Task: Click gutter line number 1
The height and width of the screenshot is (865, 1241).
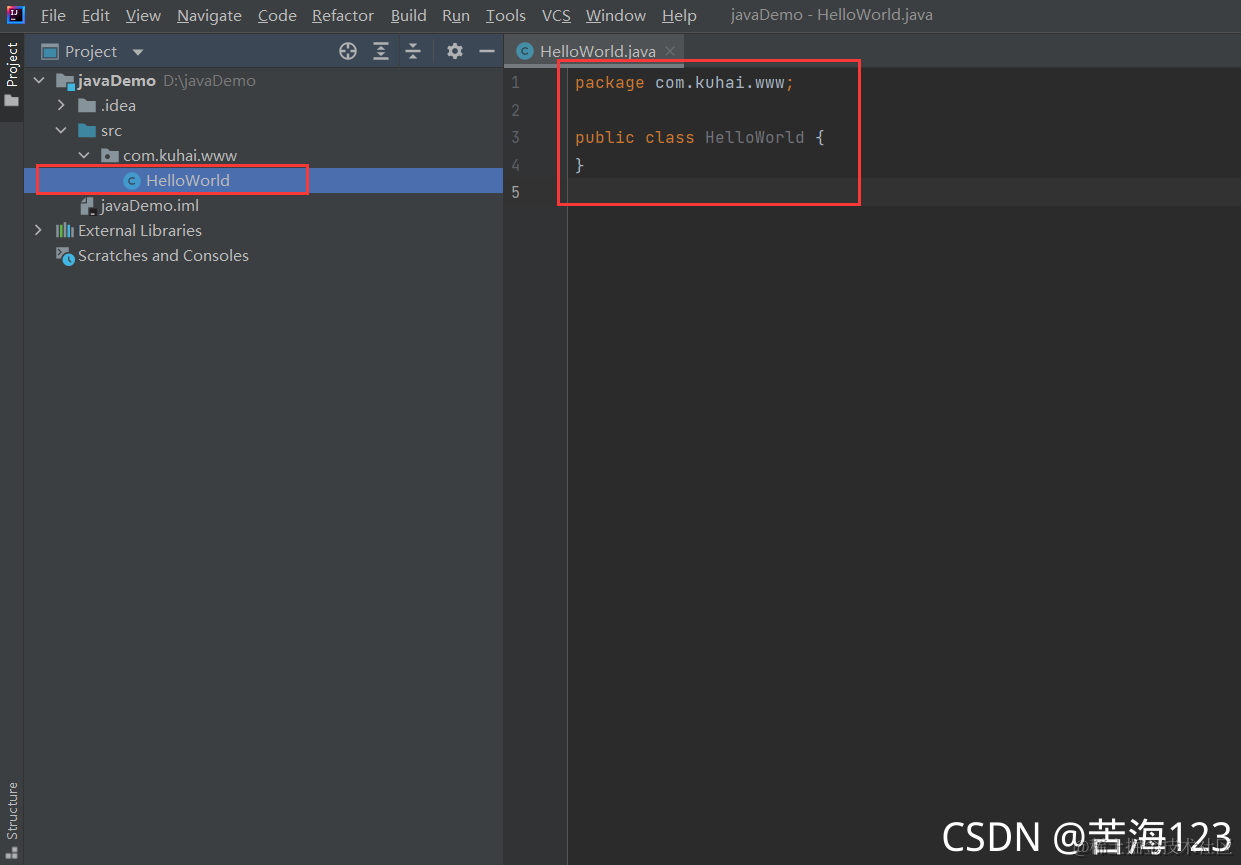Action: pyautogui.click(x=515, y=83)
